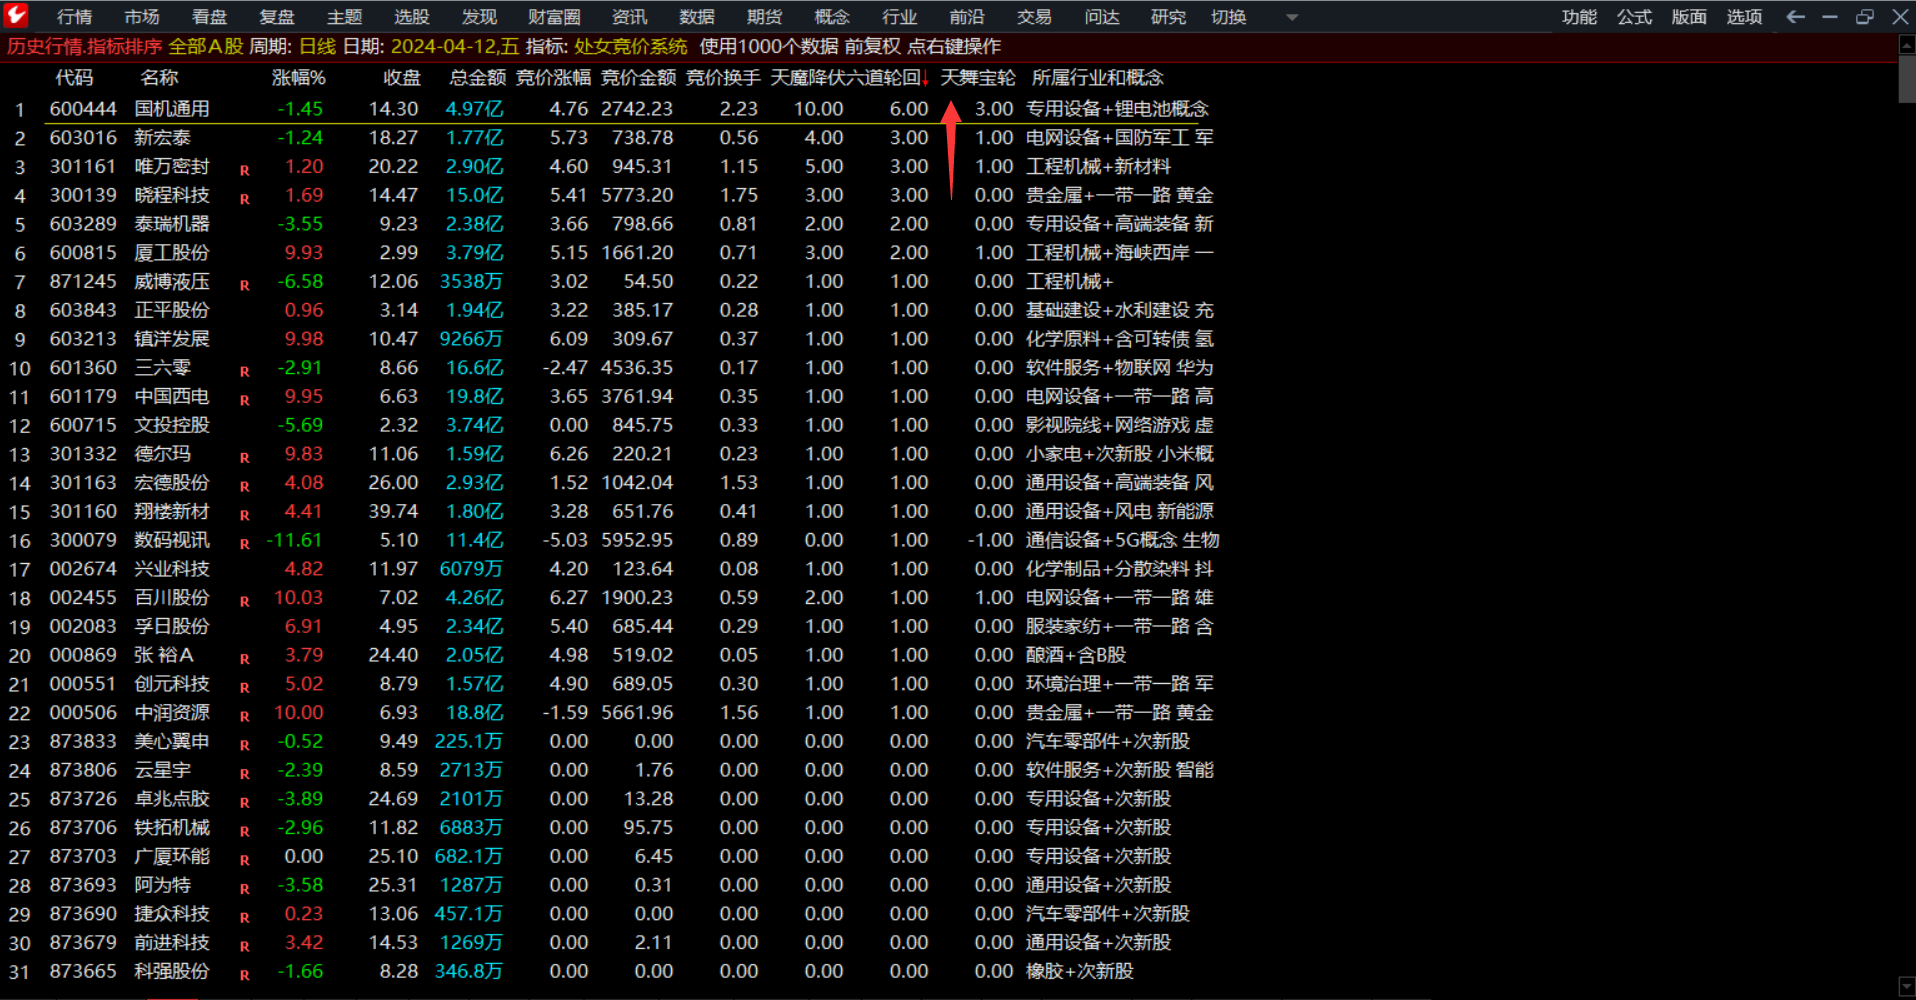The width and height of the screenshot is (1916, 1000).
Task: Open the 主题 menu
Action: point(345,17)
